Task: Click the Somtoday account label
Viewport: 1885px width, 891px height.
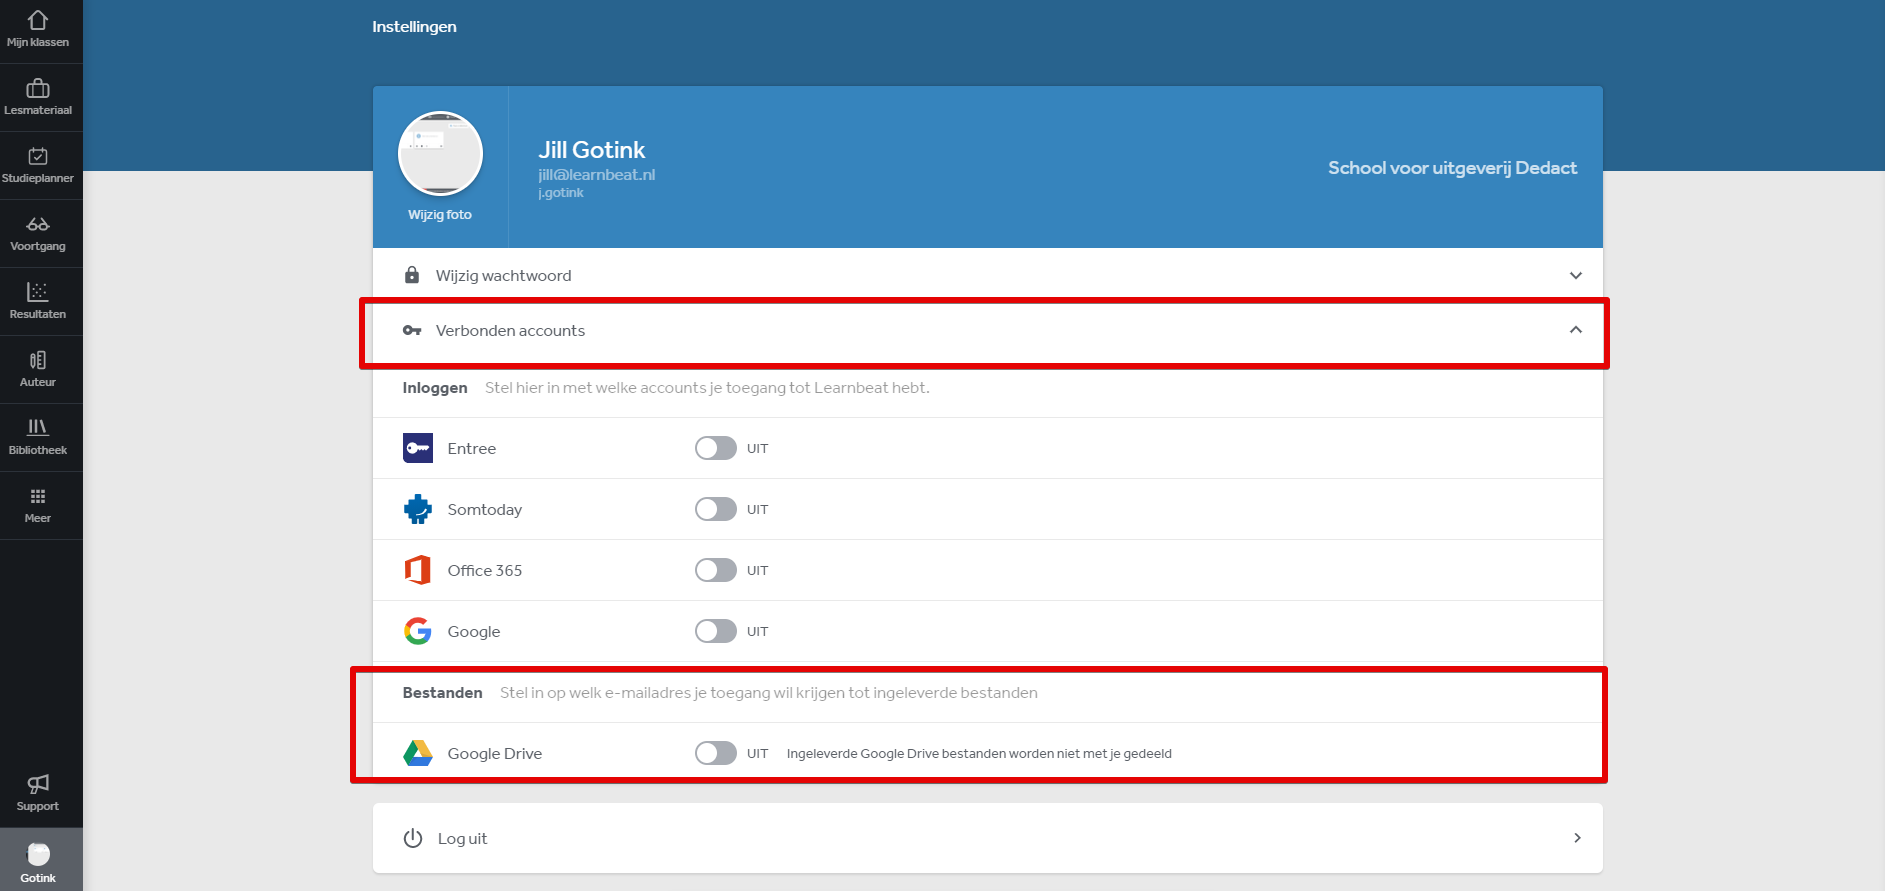Action: point(485,509)
